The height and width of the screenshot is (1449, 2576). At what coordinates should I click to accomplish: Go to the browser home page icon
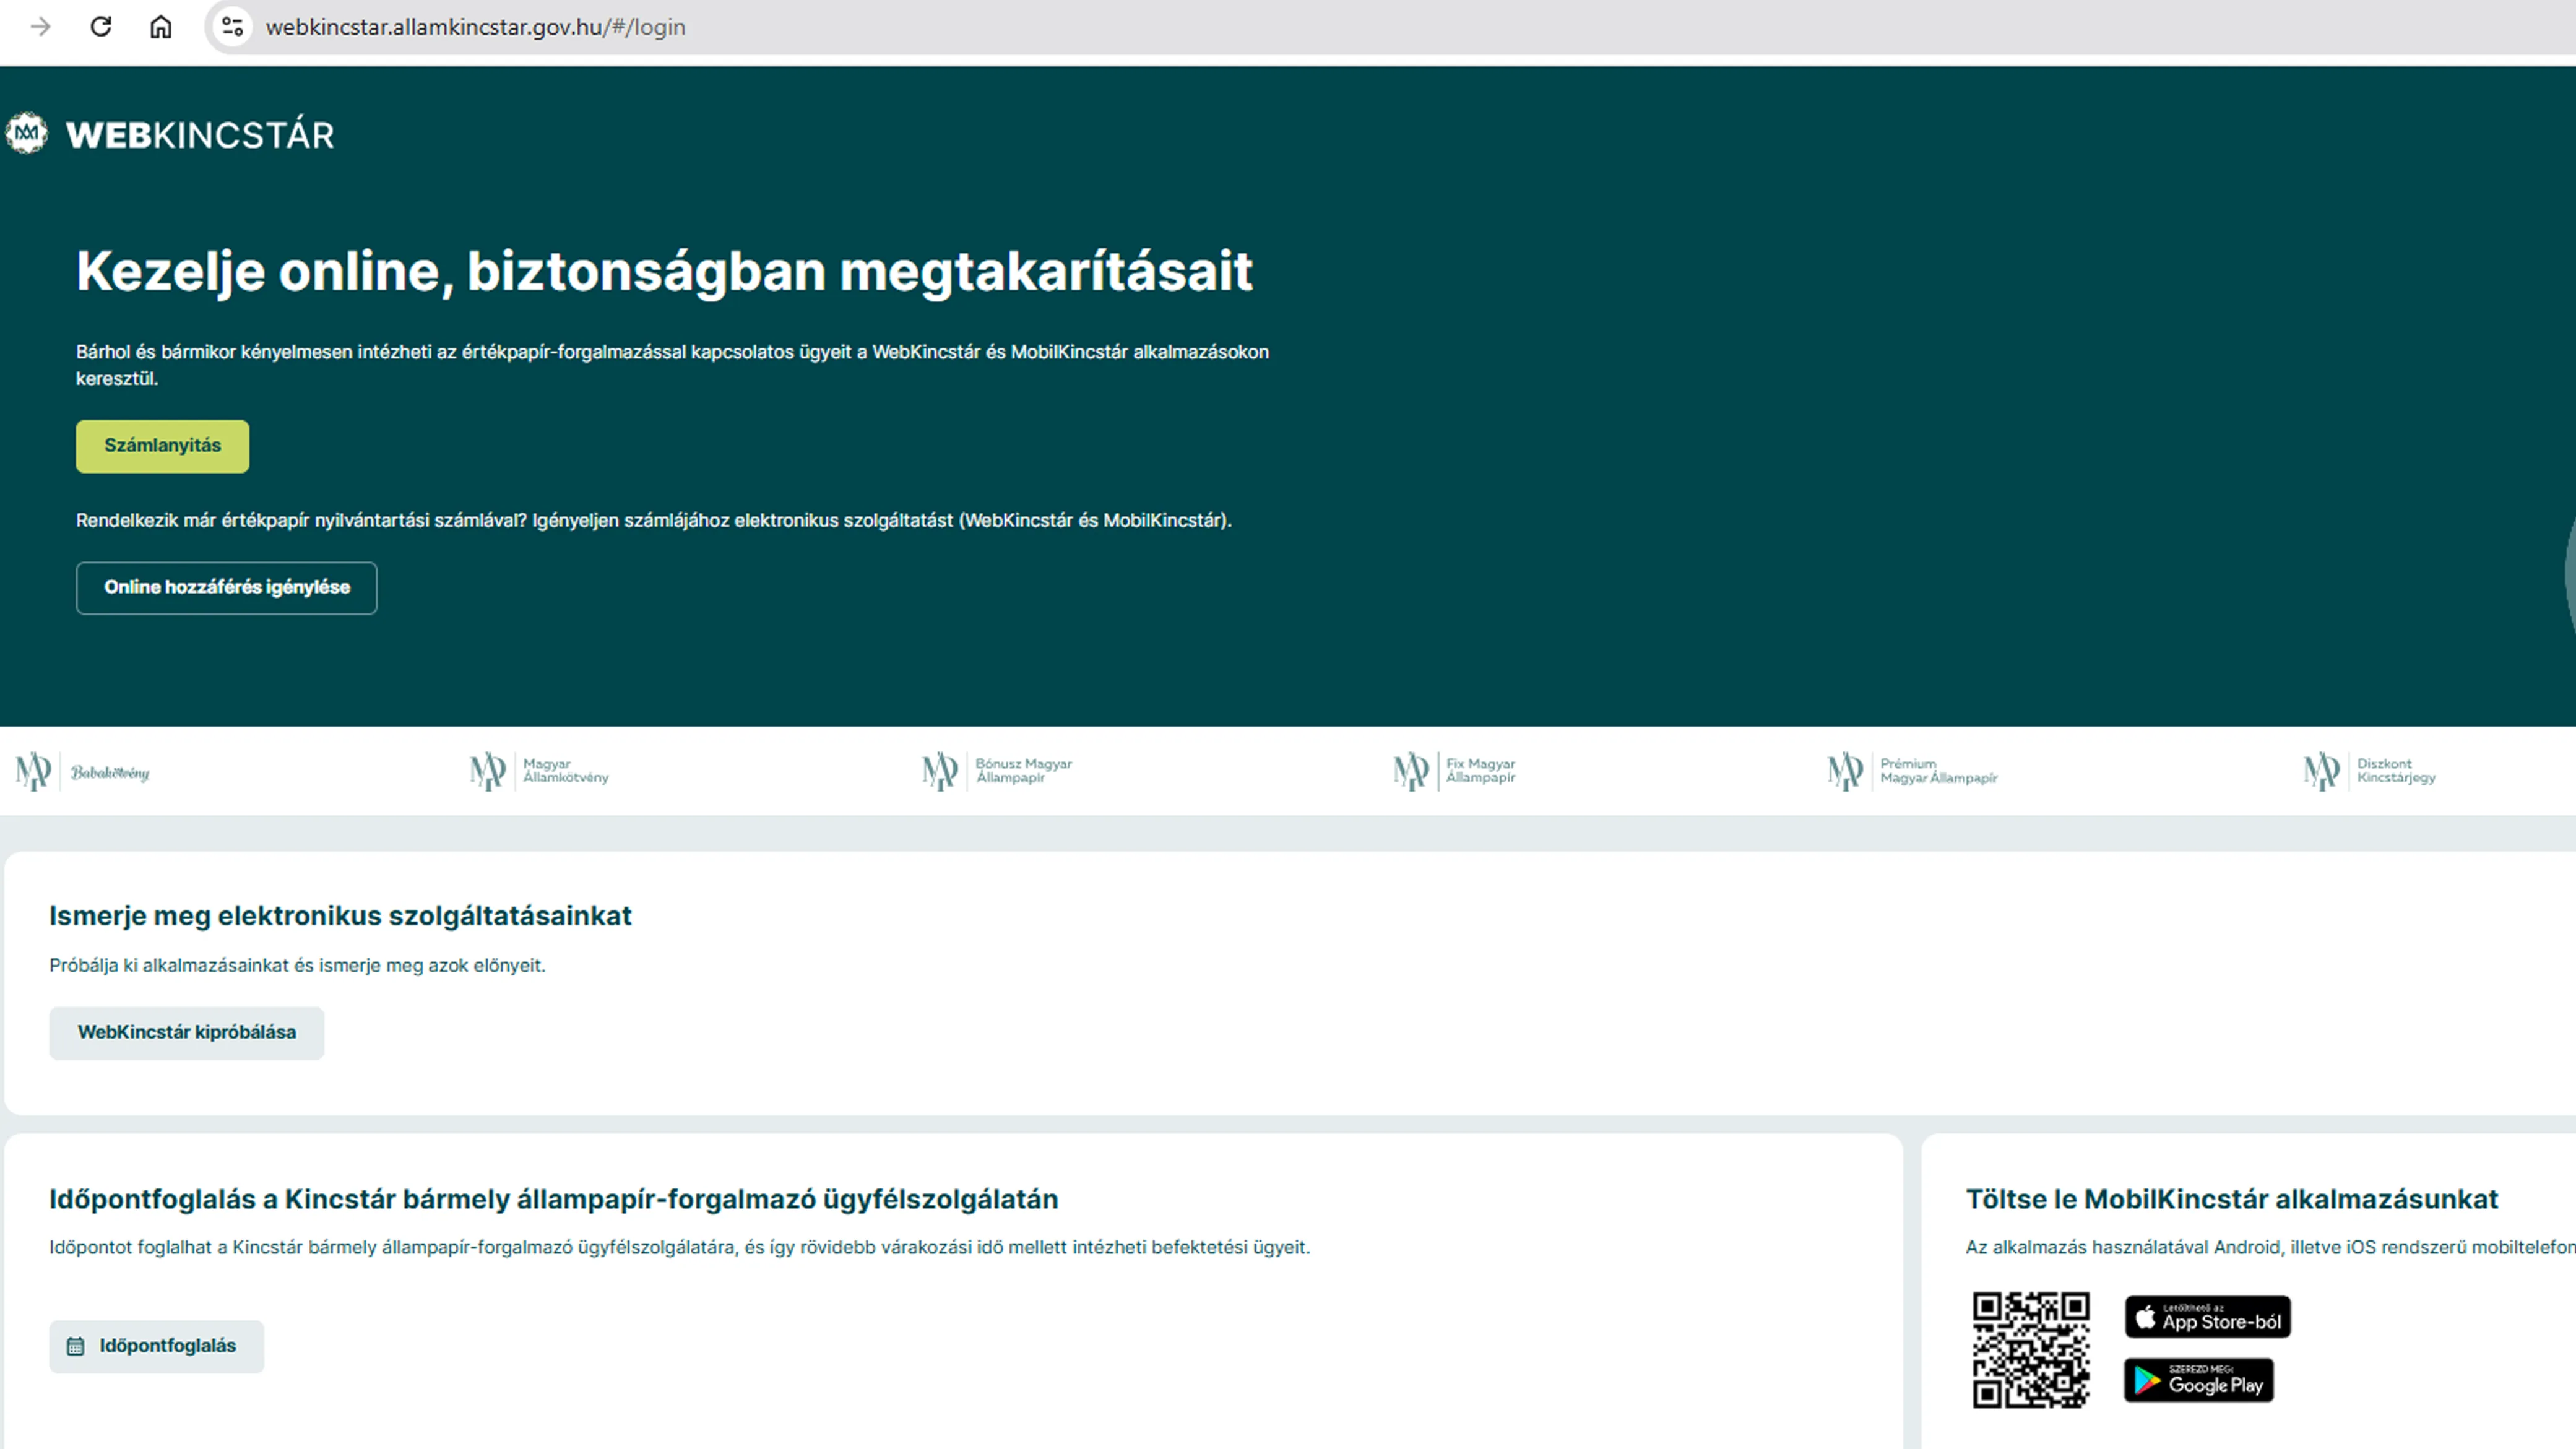[161, 27]
